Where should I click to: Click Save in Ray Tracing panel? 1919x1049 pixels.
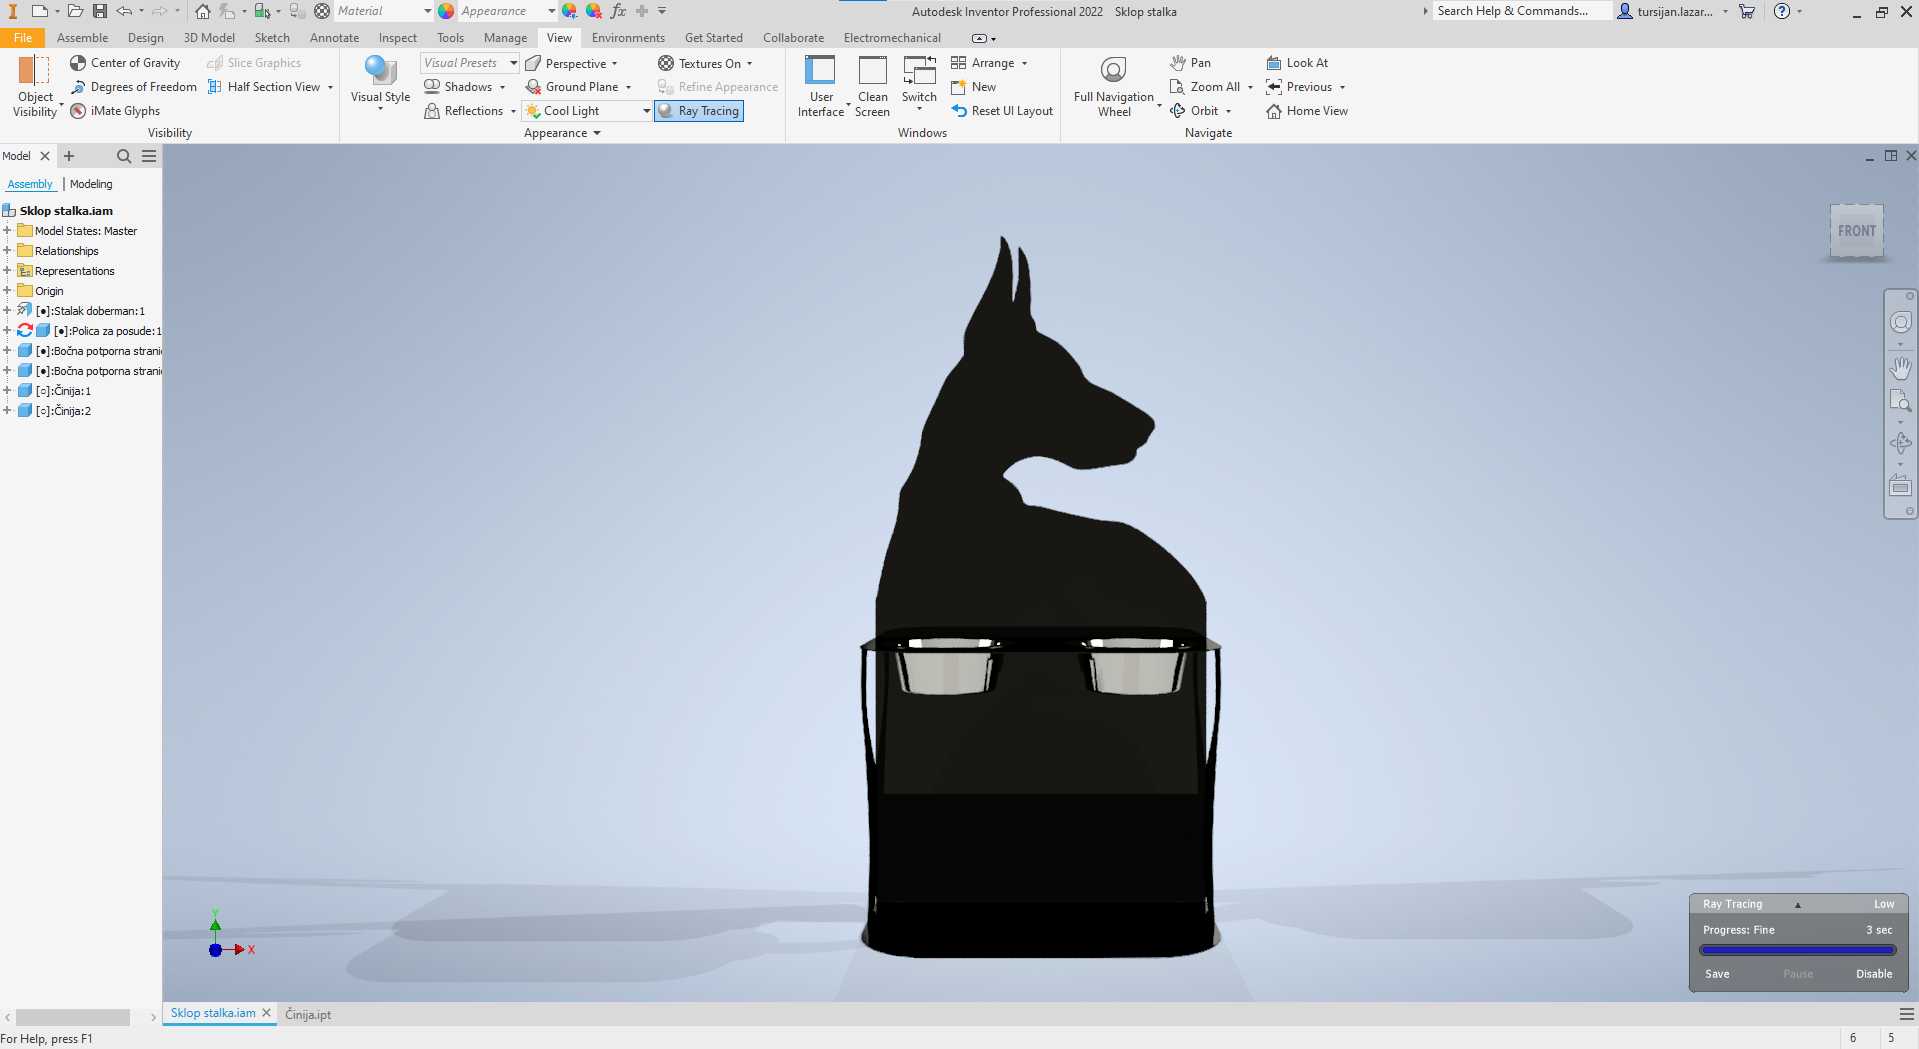click(1717, 974)
